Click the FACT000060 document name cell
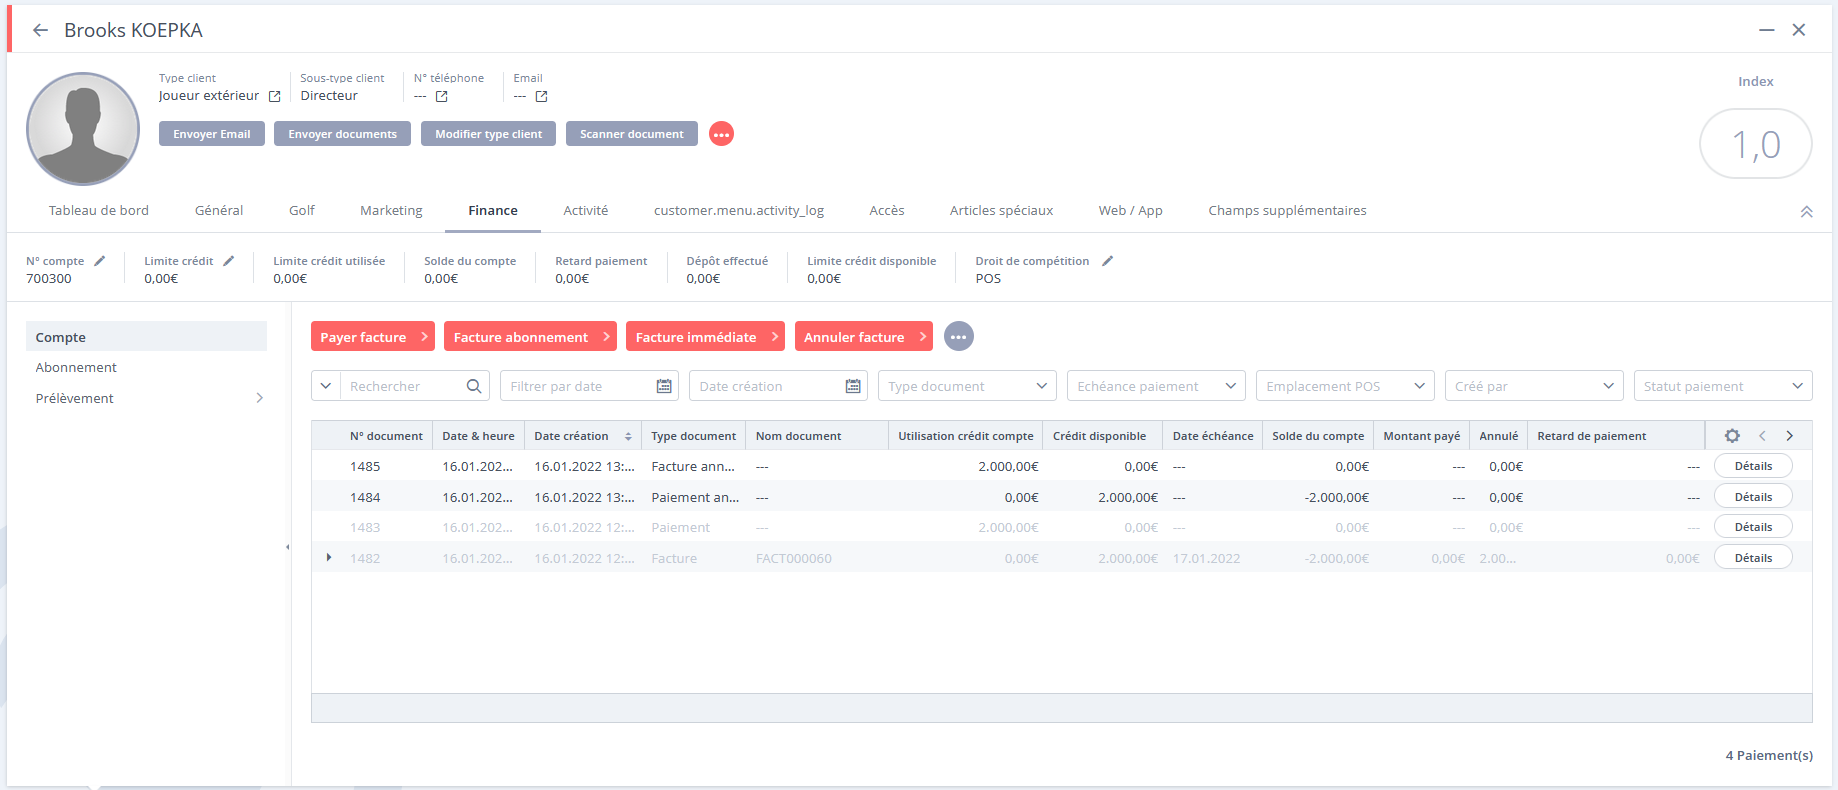The image size is (1838, 790). point(794,558)
